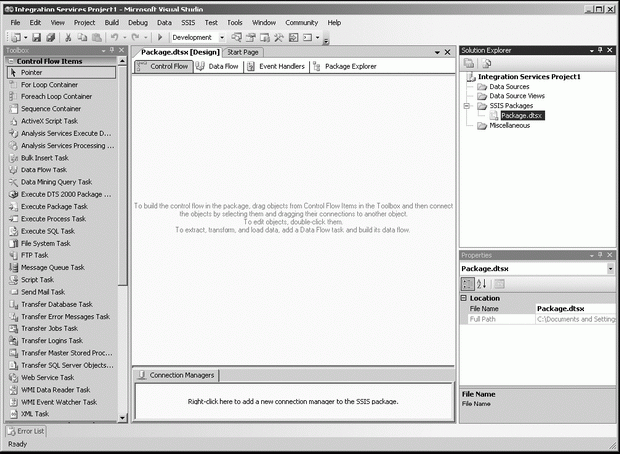Open the Build menu
This screenshot has height=454, width=620.
(112, 23)
